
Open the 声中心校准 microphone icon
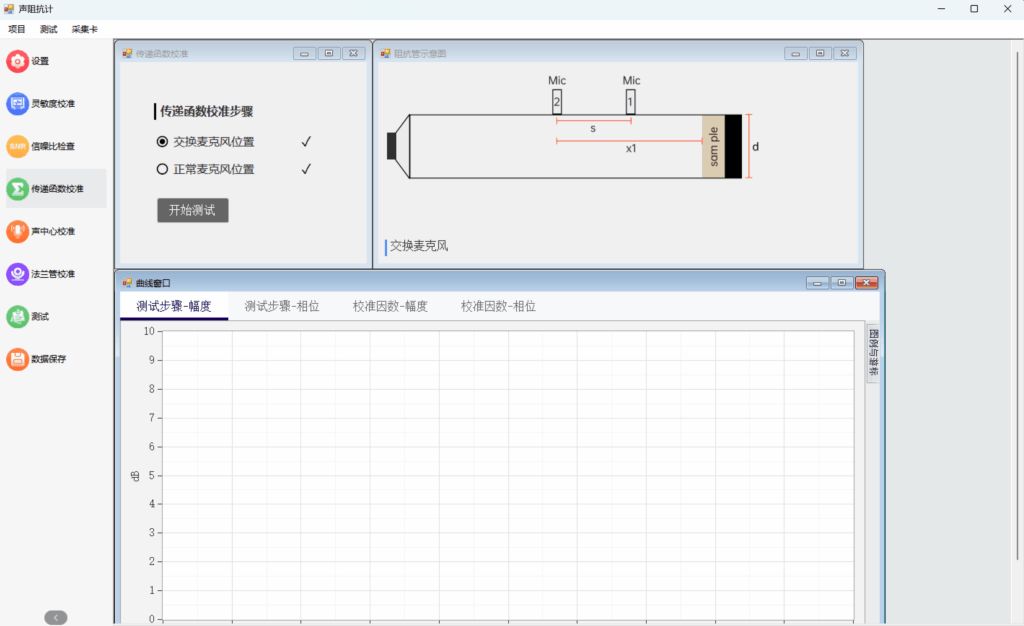point(18,231)
